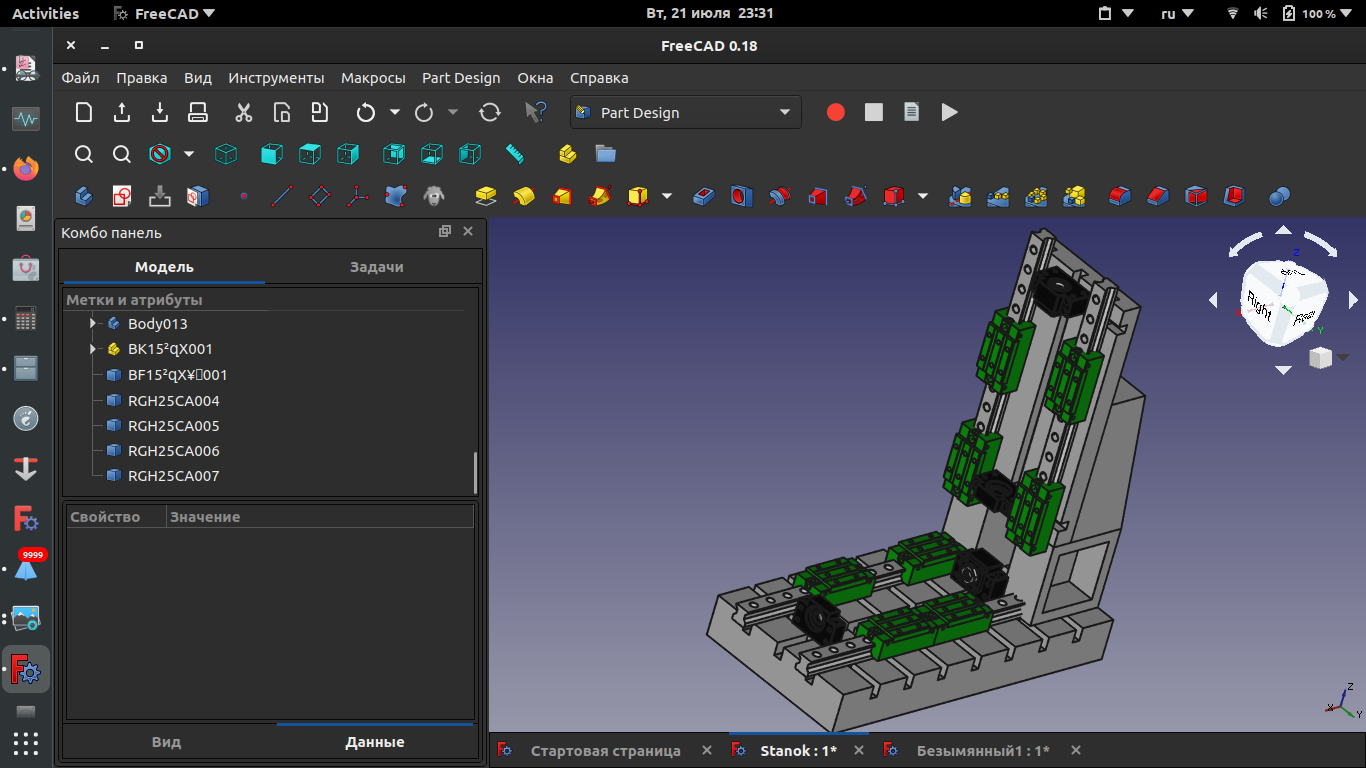This screenshot has height=768, width=1366.
Task: Click the Create sketch icon
Action: click(x=122, y=196)
